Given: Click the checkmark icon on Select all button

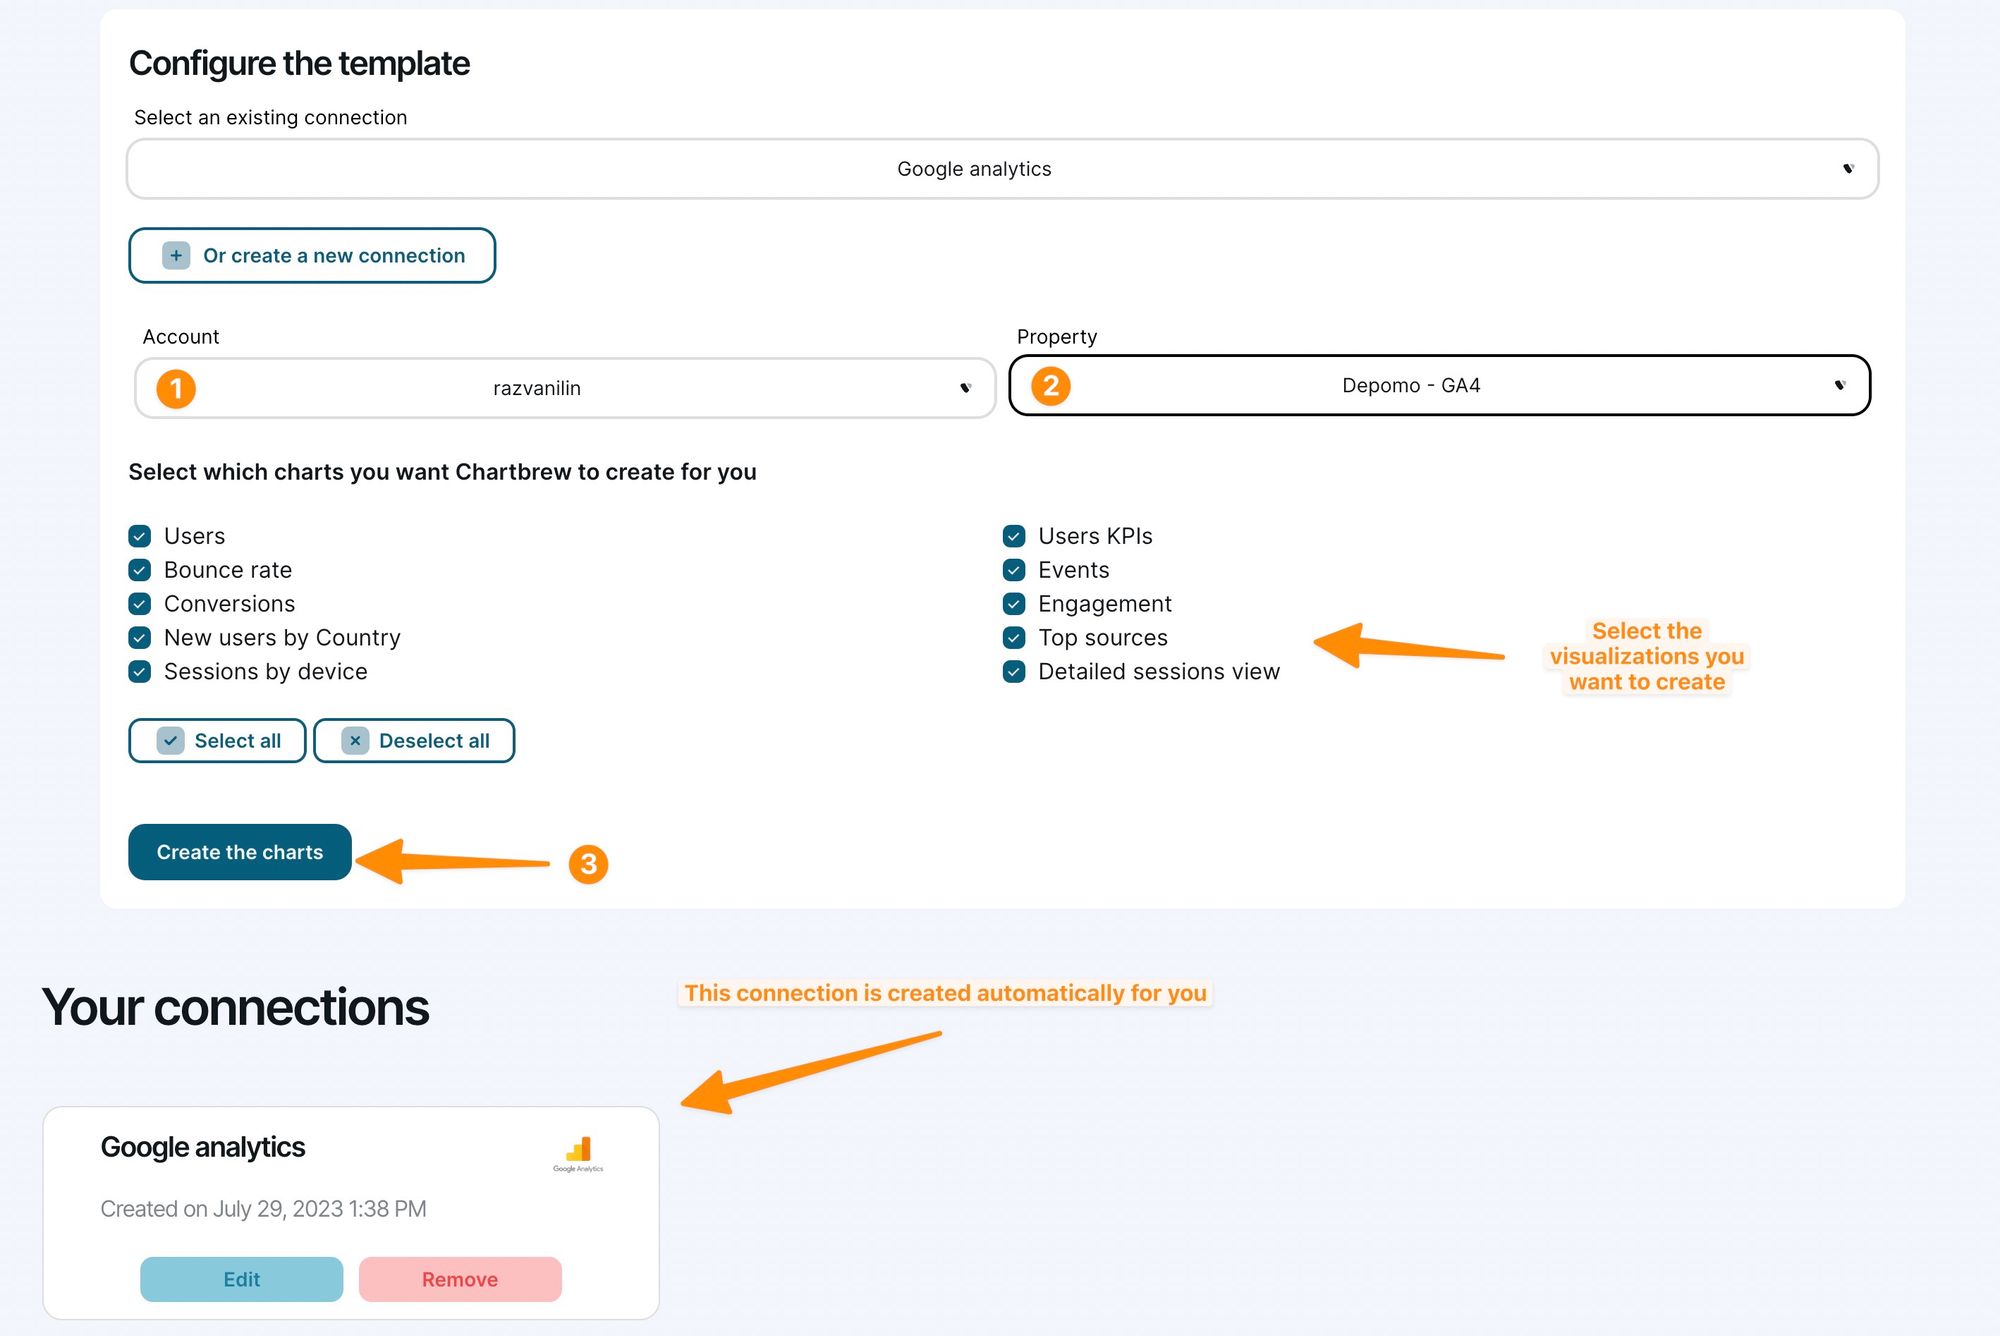Looking at the screenshot, I should [168, 740].
